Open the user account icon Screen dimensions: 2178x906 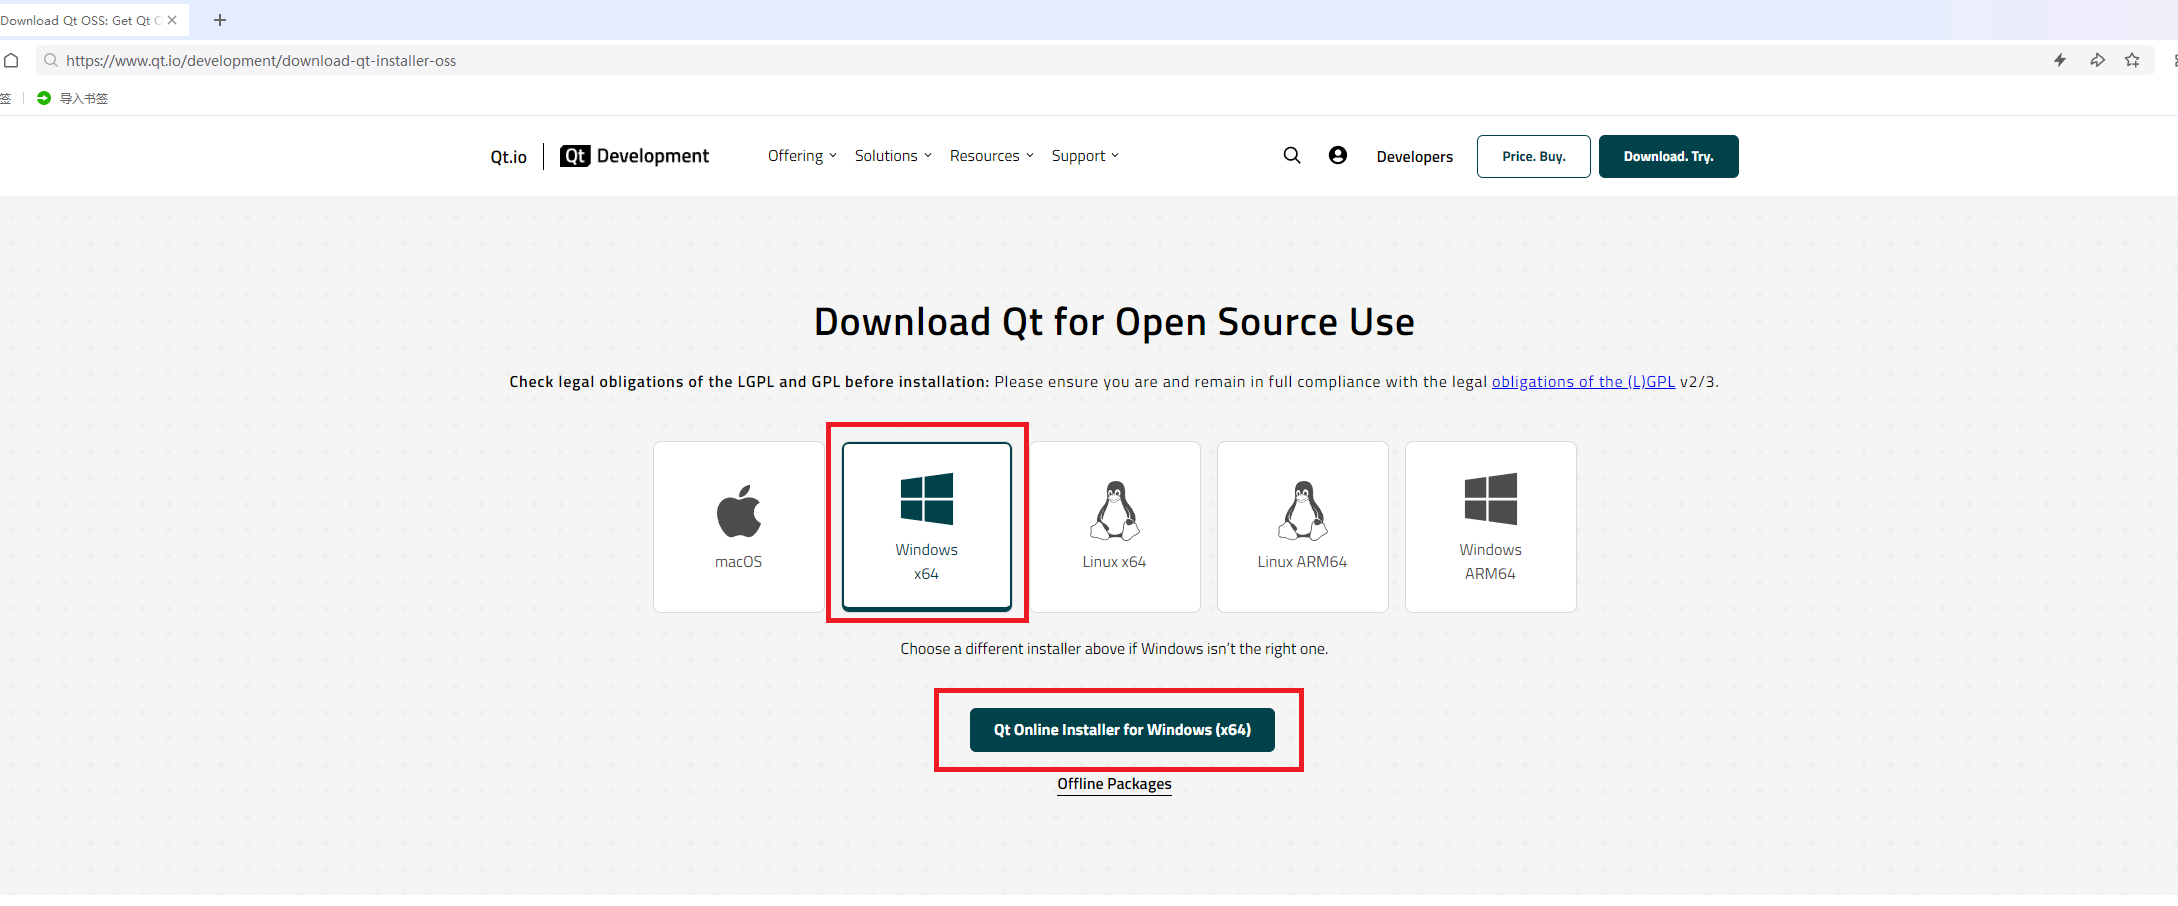coord(1338,155)
